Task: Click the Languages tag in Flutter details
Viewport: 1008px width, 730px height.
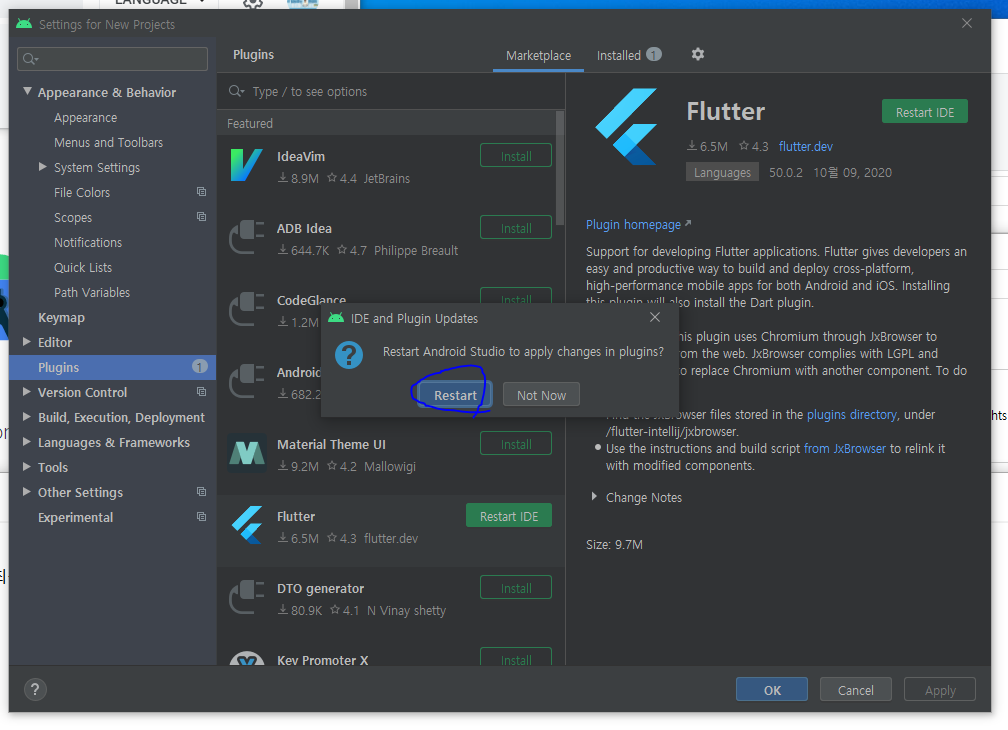Action: tap(722, 172)
